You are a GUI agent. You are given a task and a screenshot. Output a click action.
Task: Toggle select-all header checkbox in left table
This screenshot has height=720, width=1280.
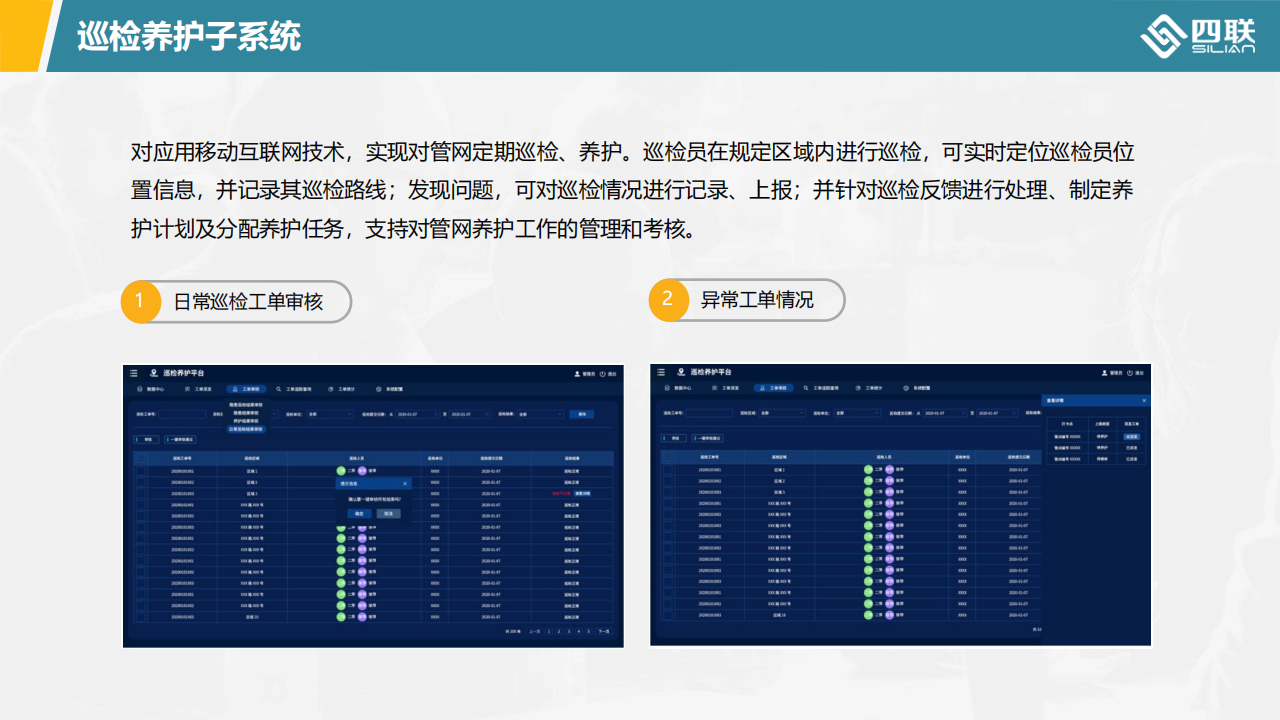click(x=140, y=458)
